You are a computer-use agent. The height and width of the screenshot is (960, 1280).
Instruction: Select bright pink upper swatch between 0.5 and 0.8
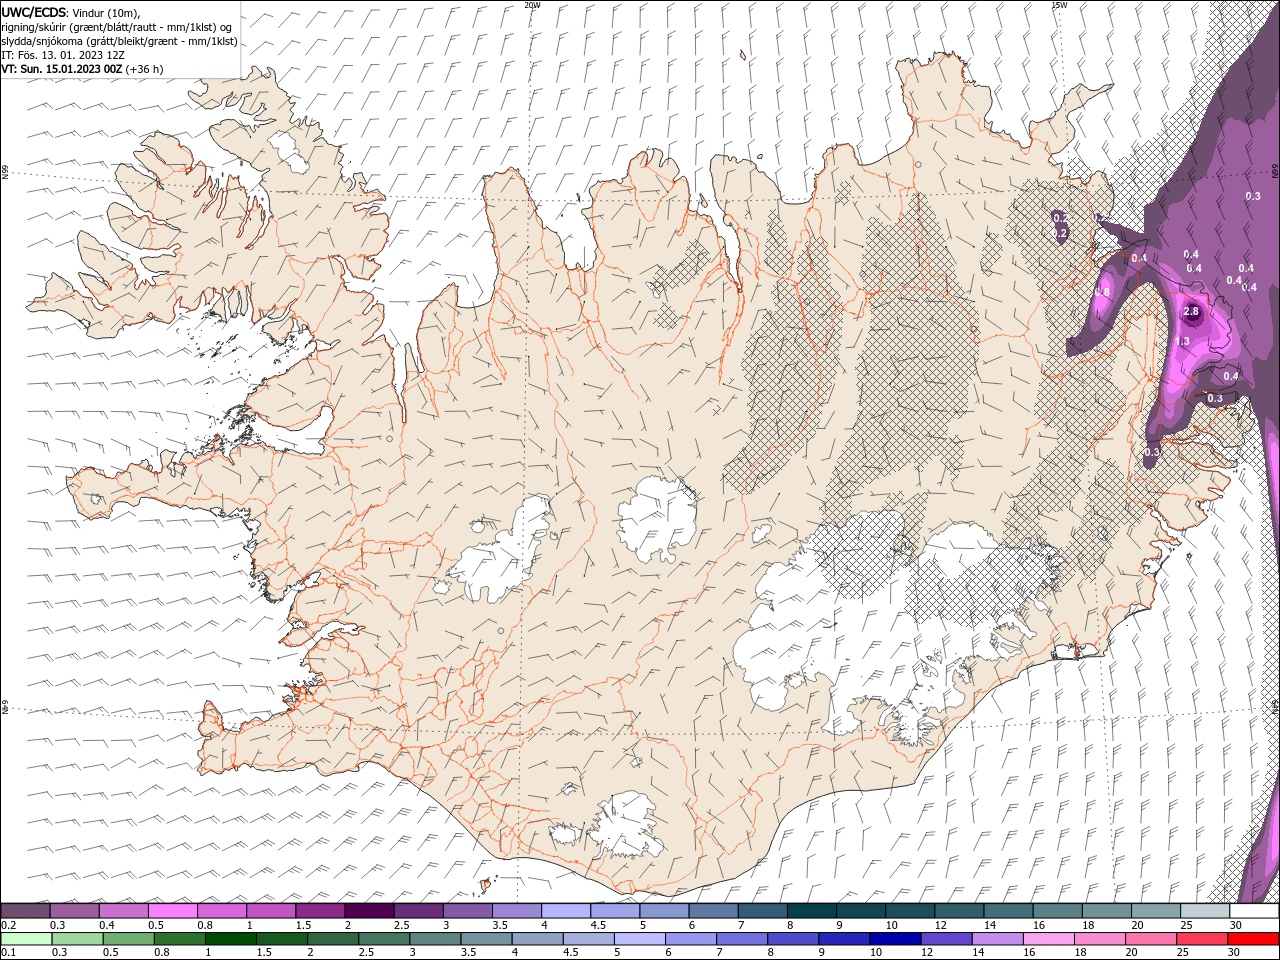coord(172,911)
